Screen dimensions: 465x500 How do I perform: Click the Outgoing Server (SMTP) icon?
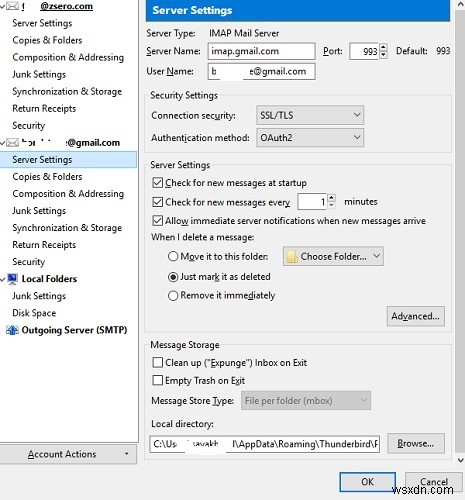[x=12, y=330]
